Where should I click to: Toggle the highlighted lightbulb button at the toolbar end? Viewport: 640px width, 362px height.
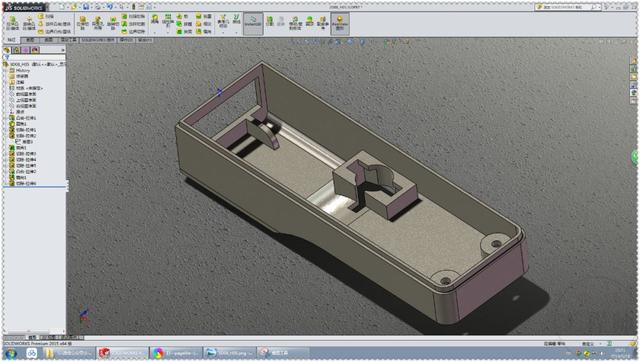coord(340,23)
